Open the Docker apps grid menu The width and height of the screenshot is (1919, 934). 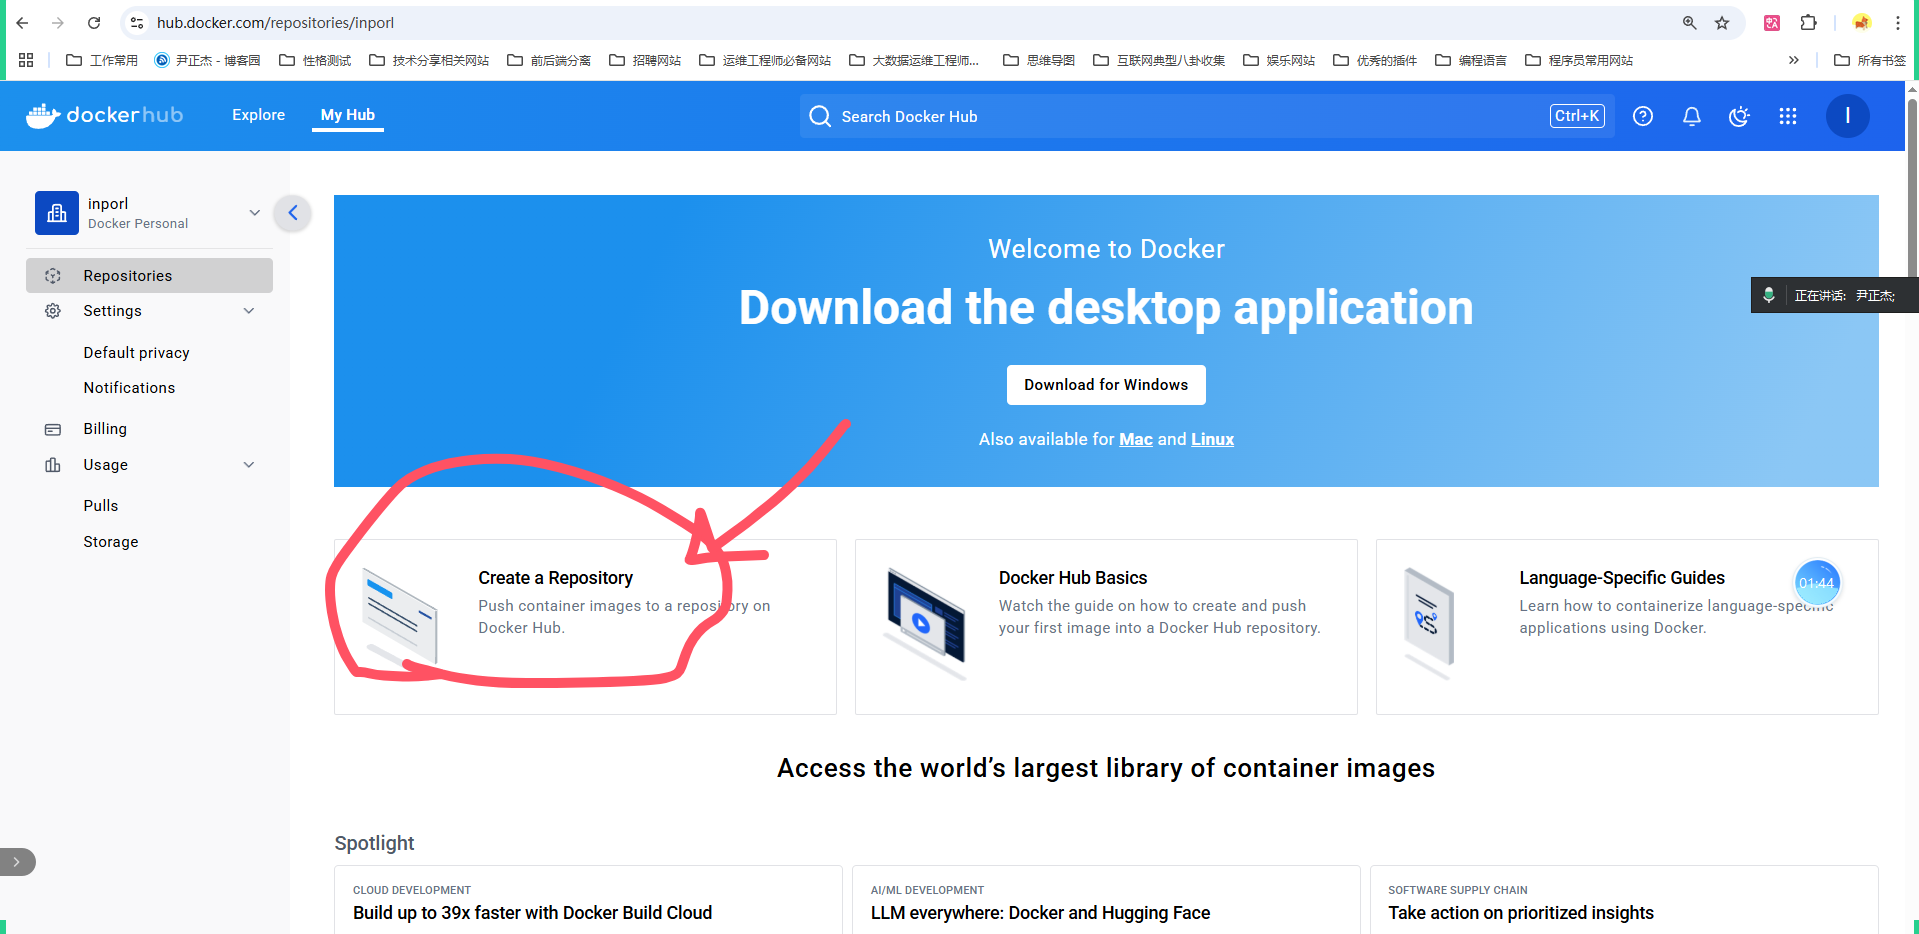click(1788, 116)
